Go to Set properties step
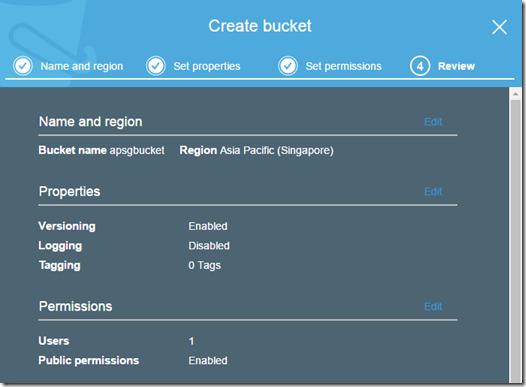 pos(207,66)
